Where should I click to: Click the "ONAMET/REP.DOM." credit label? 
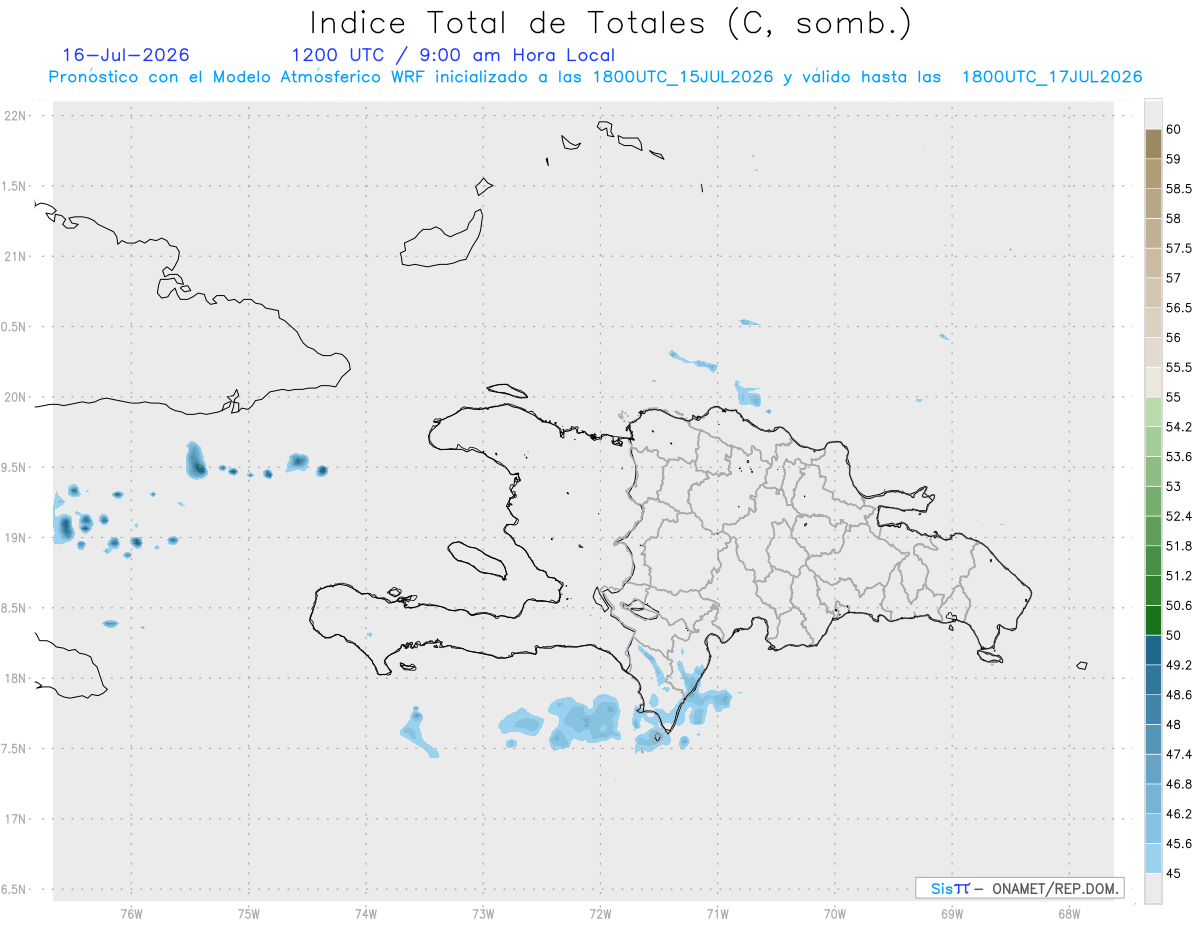pyautogui.click(x=1055, y=888)
